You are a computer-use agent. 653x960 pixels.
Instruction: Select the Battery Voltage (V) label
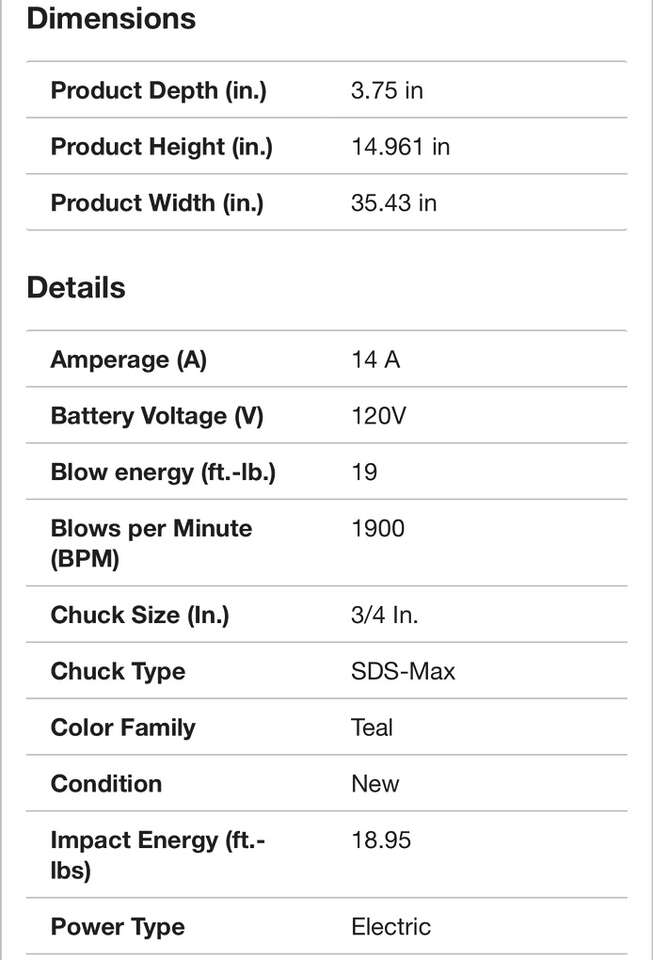157,416
